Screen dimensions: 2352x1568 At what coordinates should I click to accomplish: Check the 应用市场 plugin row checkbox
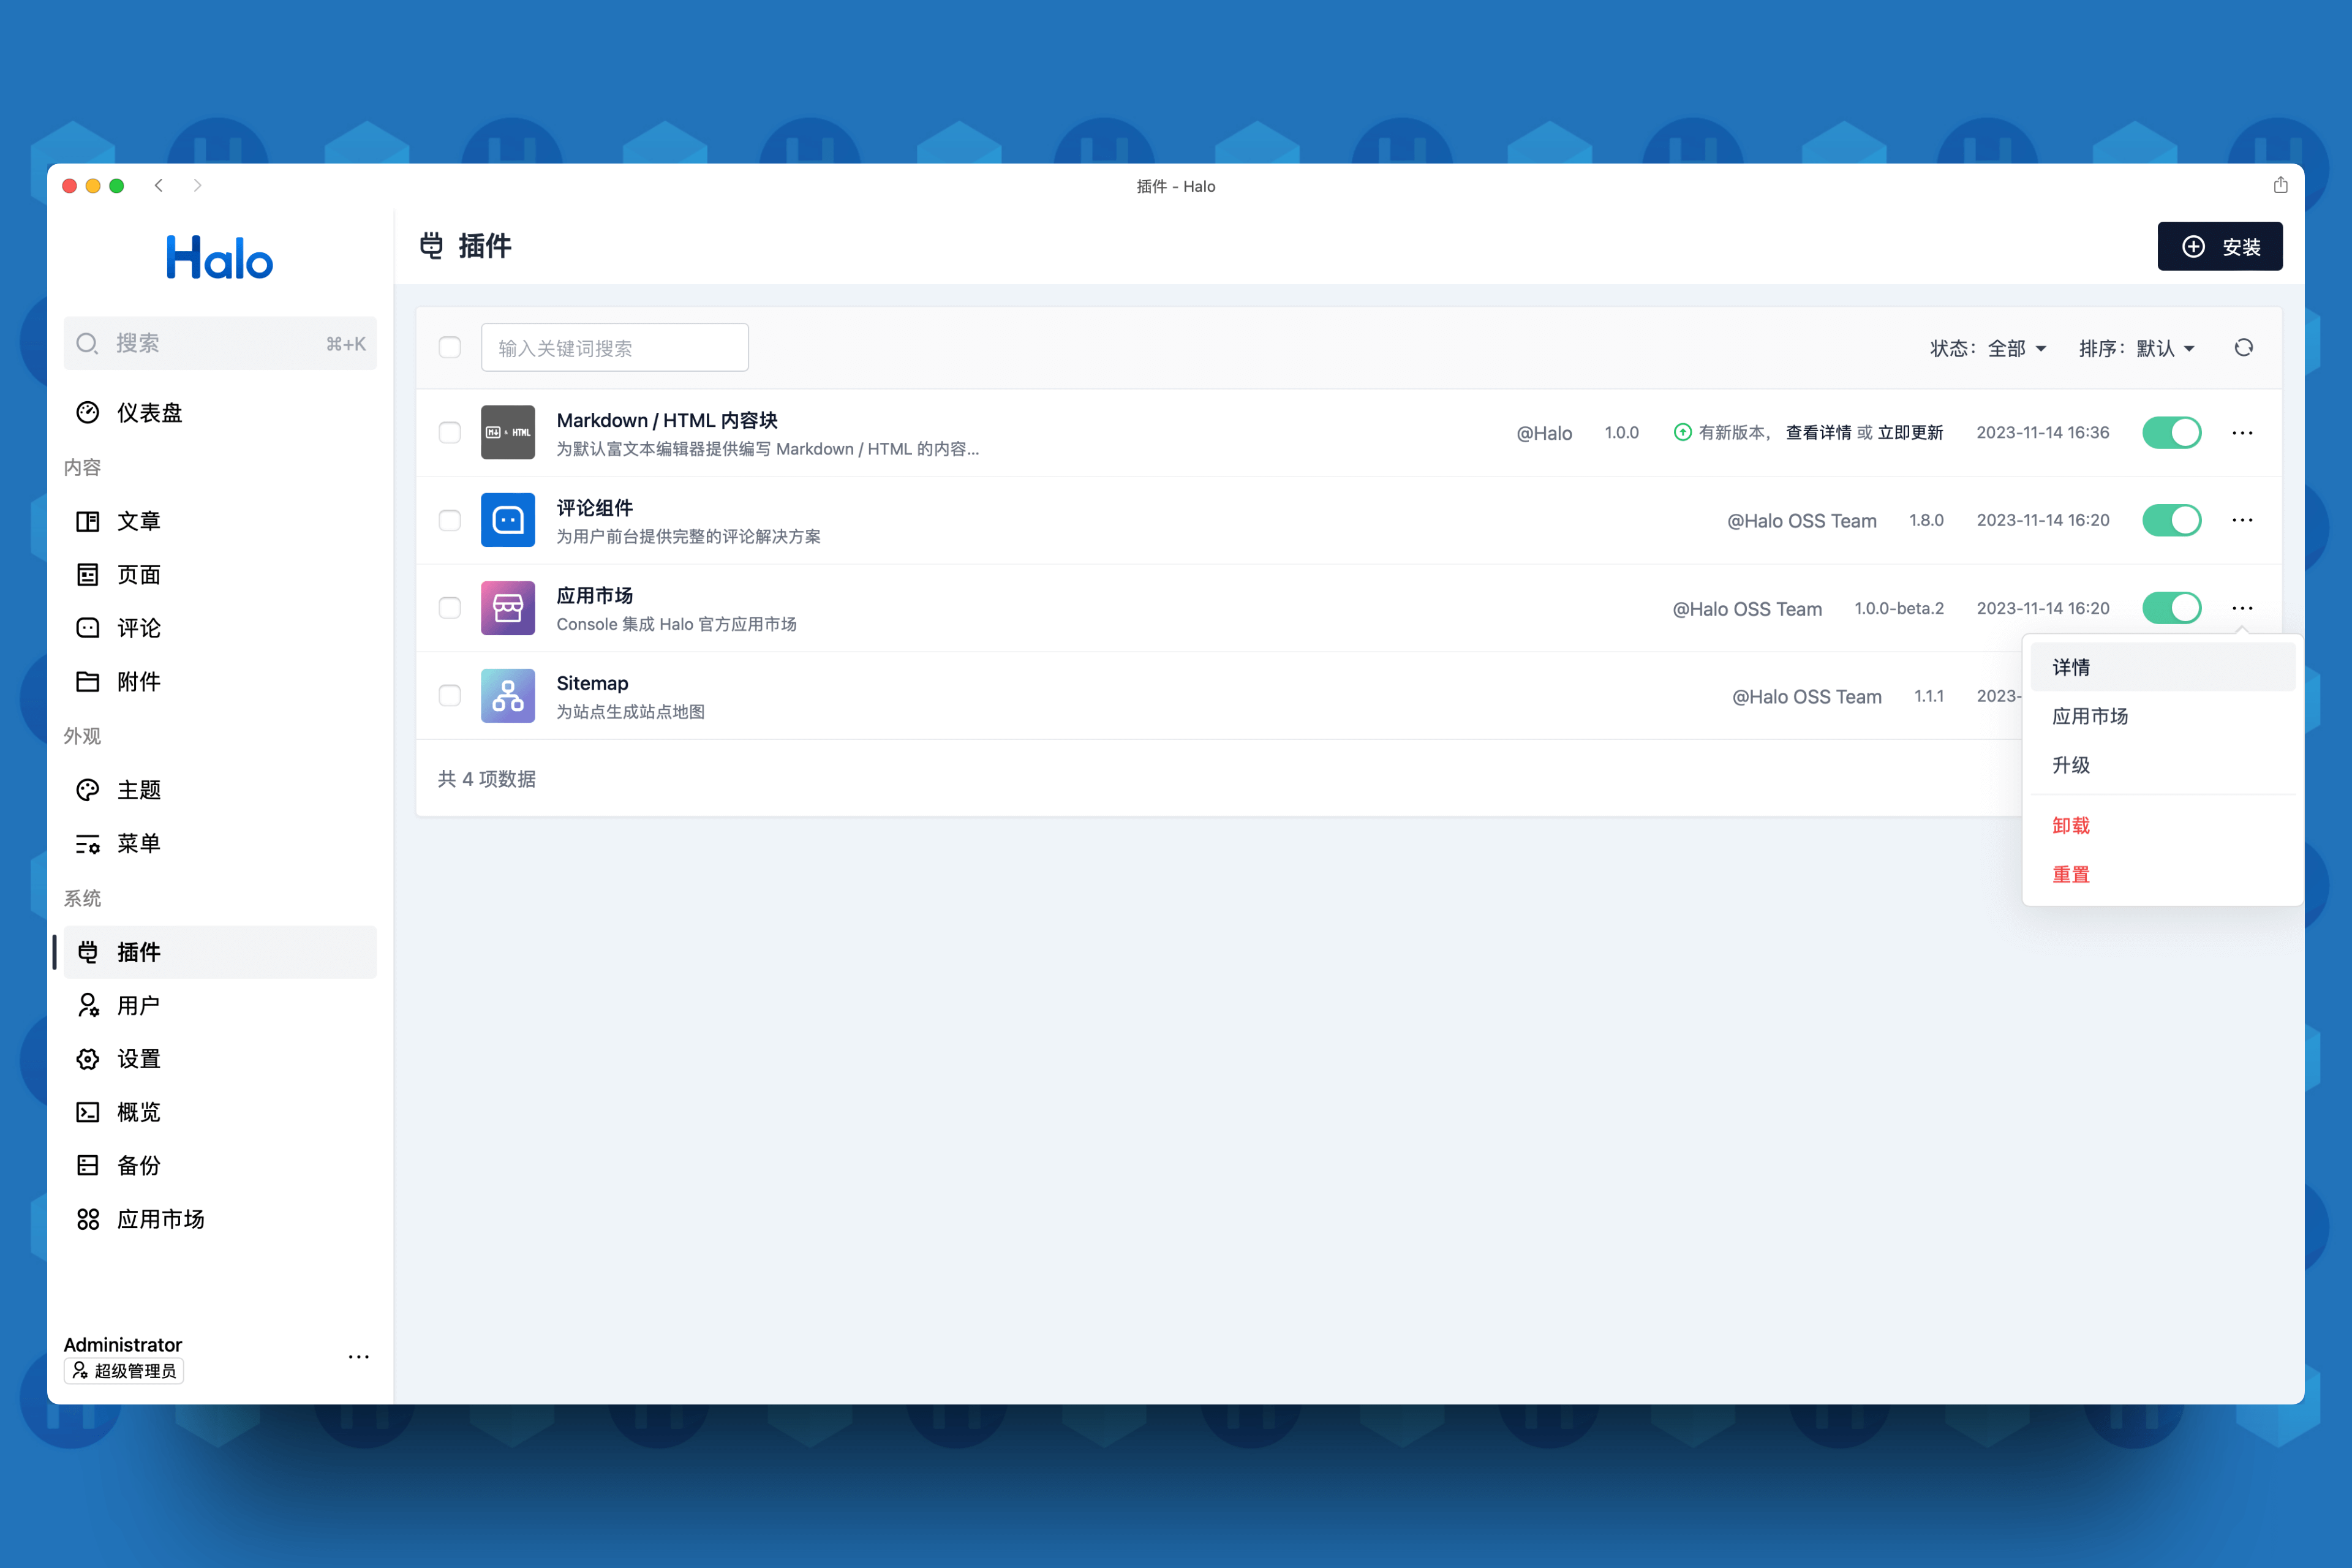click(450, 608)
